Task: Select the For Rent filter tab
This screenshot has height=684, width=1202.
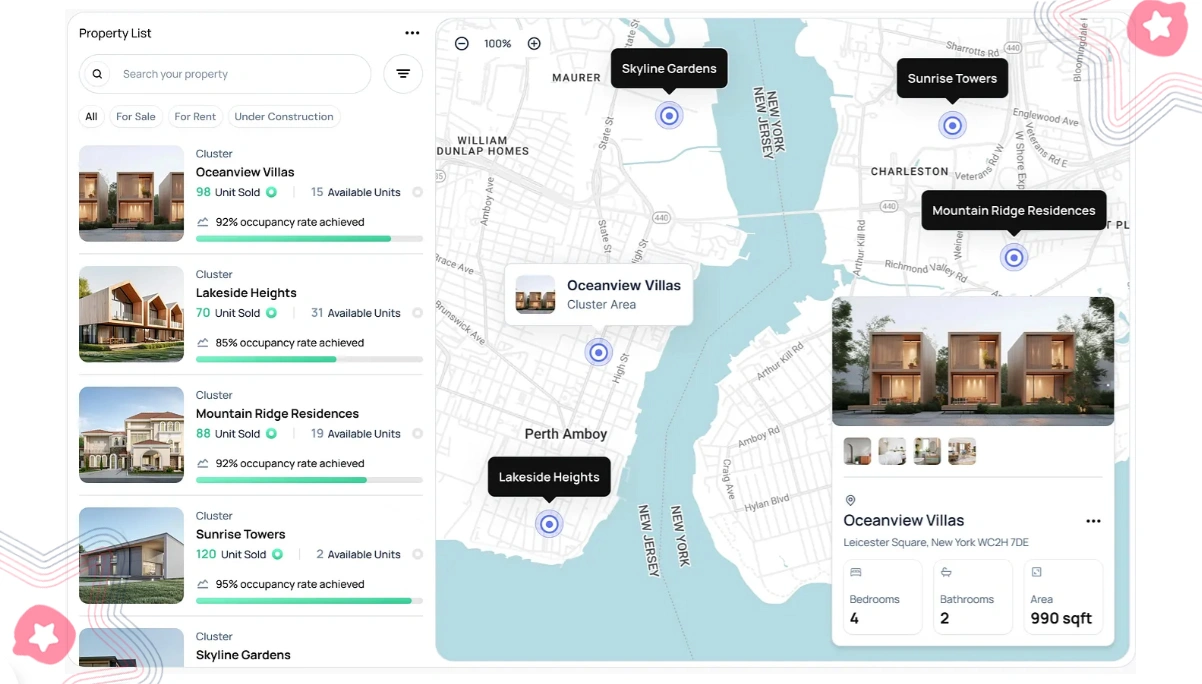Action: [x=195, y=117]
